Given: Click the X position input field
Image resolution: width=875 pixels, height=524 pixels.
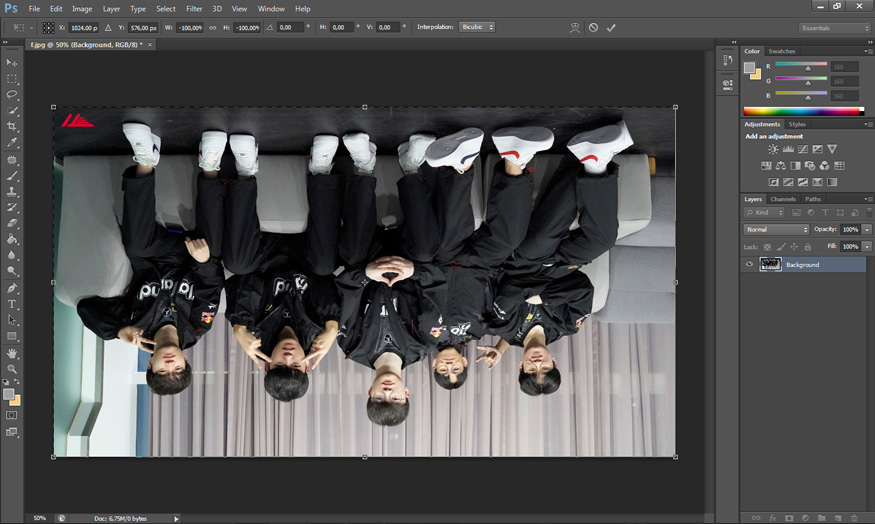Looking at the screenshot, I should pos(83,28).
